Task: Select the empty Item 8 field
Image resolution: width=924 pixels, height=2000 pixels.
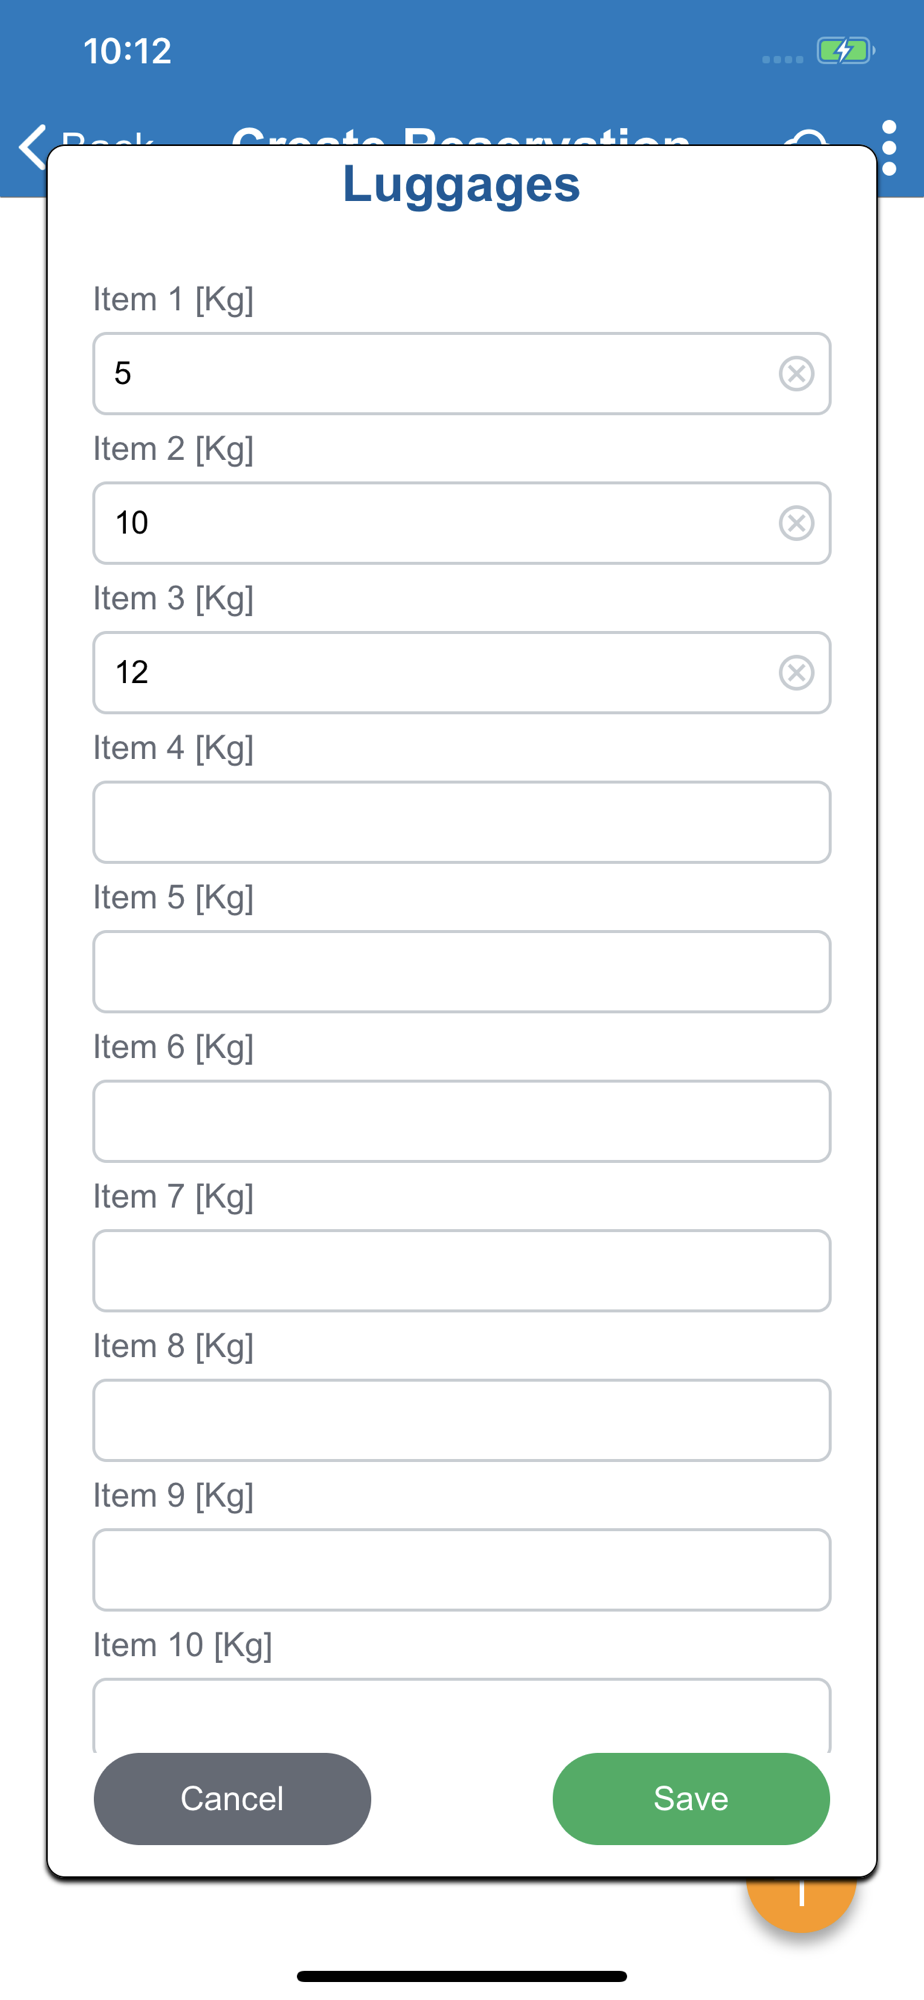Action: tap(461, 1420)
